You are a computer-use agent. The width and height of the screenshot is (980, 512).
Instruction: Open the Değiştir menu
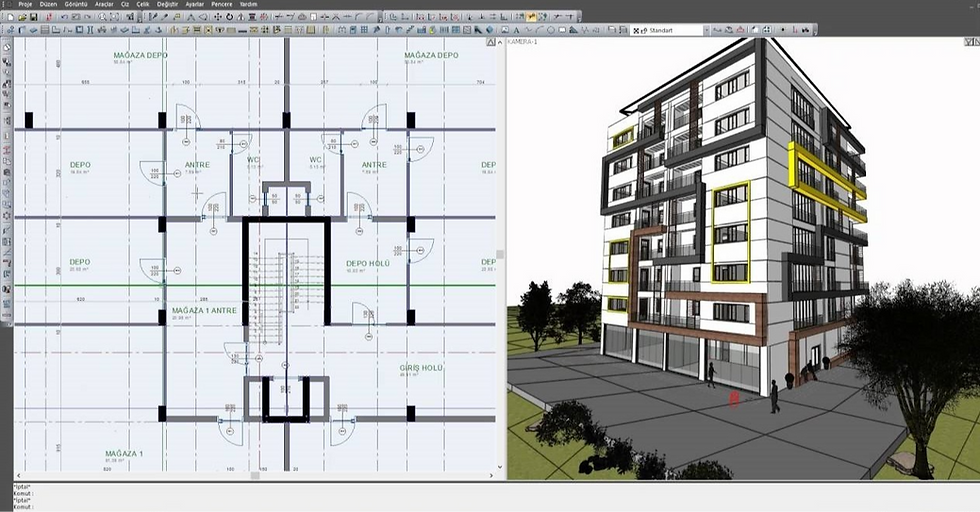168,4
